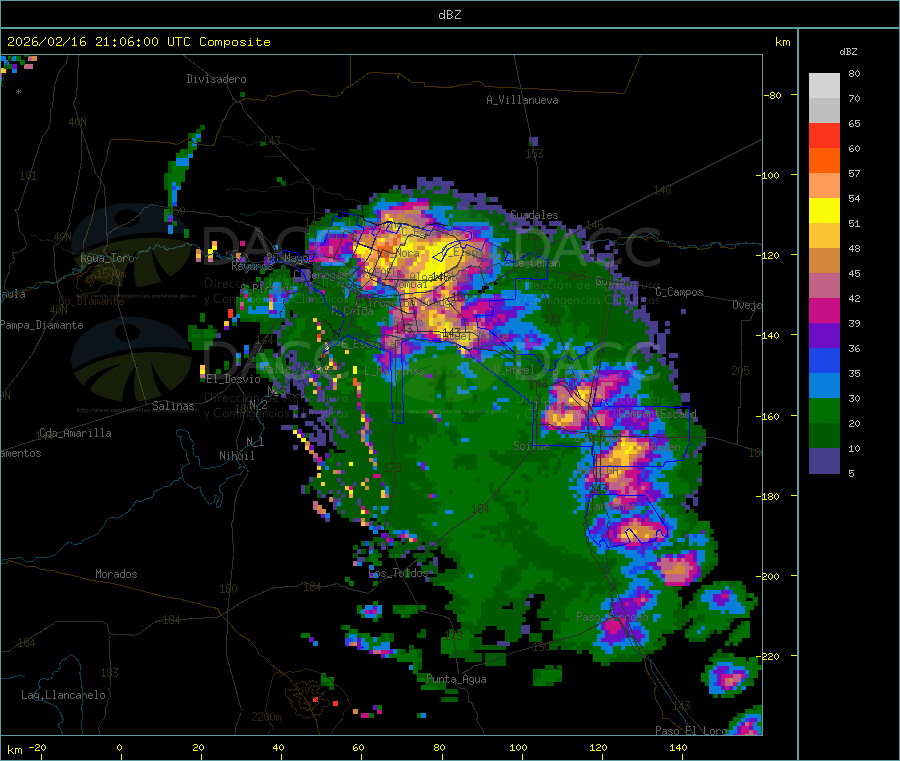The width and height of the screenshot is (900, 761).
Task: Click the 'A_Villanueva' place label
Action: pos(522,100)
